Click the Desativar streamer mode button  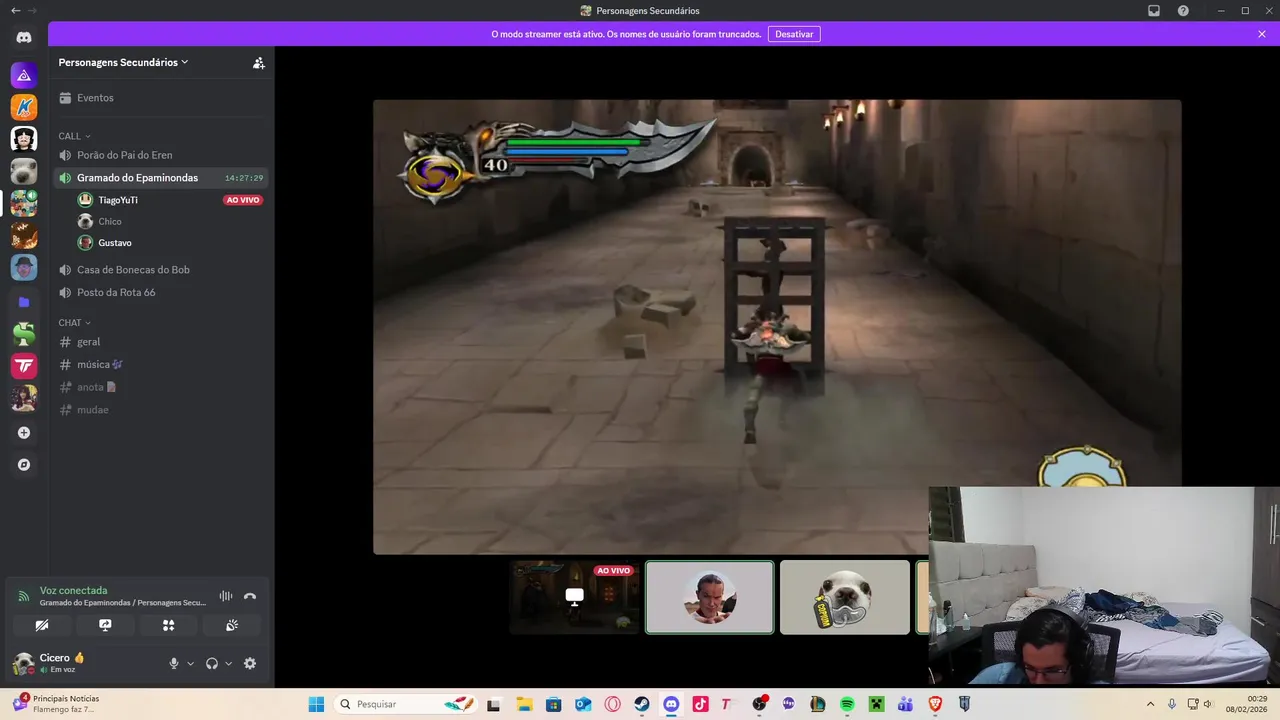pos(794,34)
